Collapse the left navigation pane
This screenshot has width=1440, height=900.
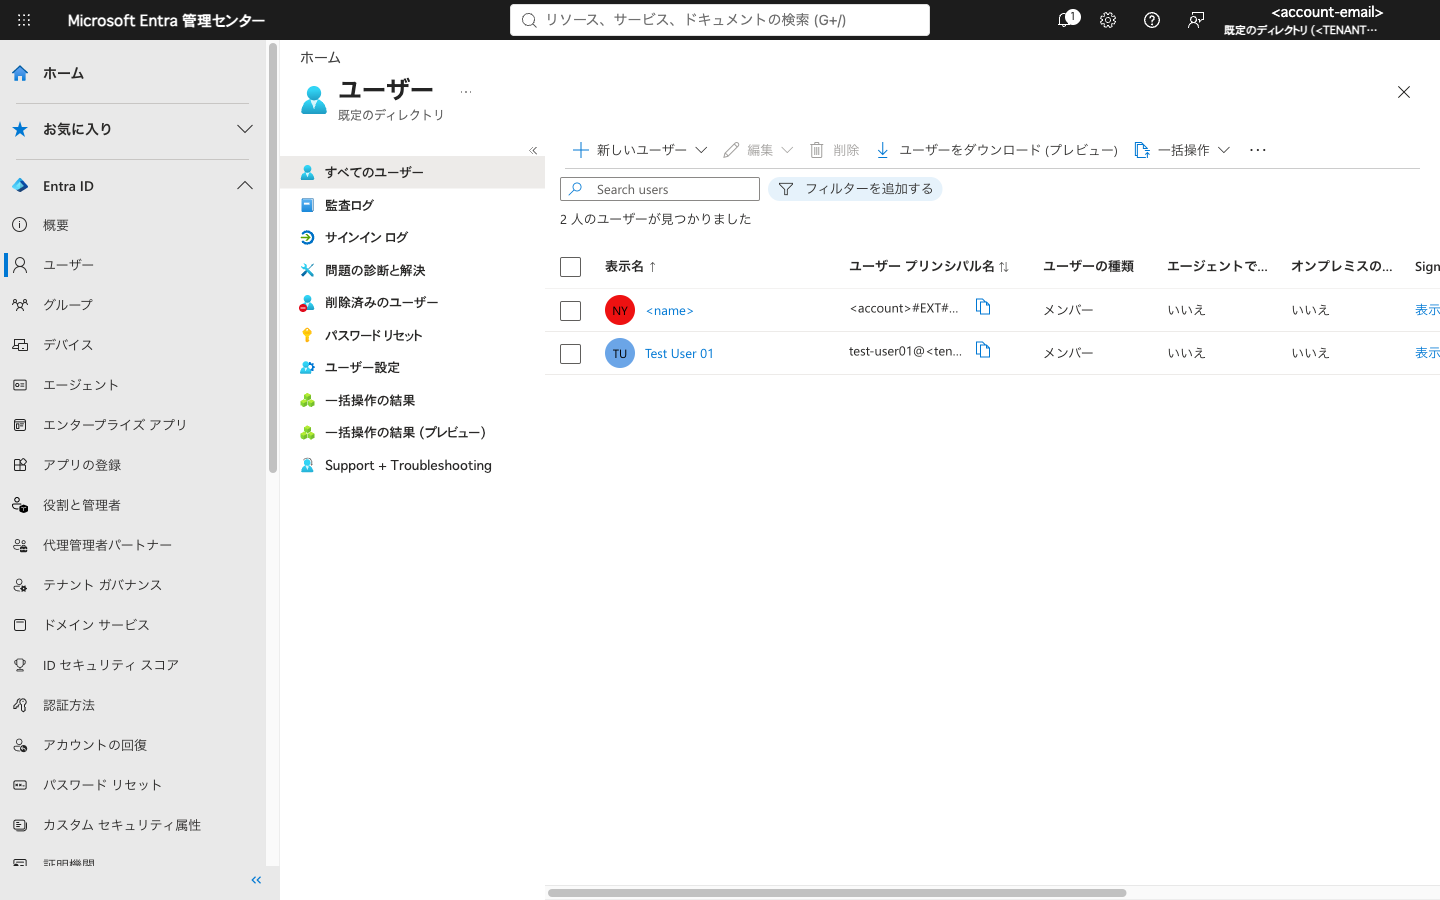tap(256, 880)
